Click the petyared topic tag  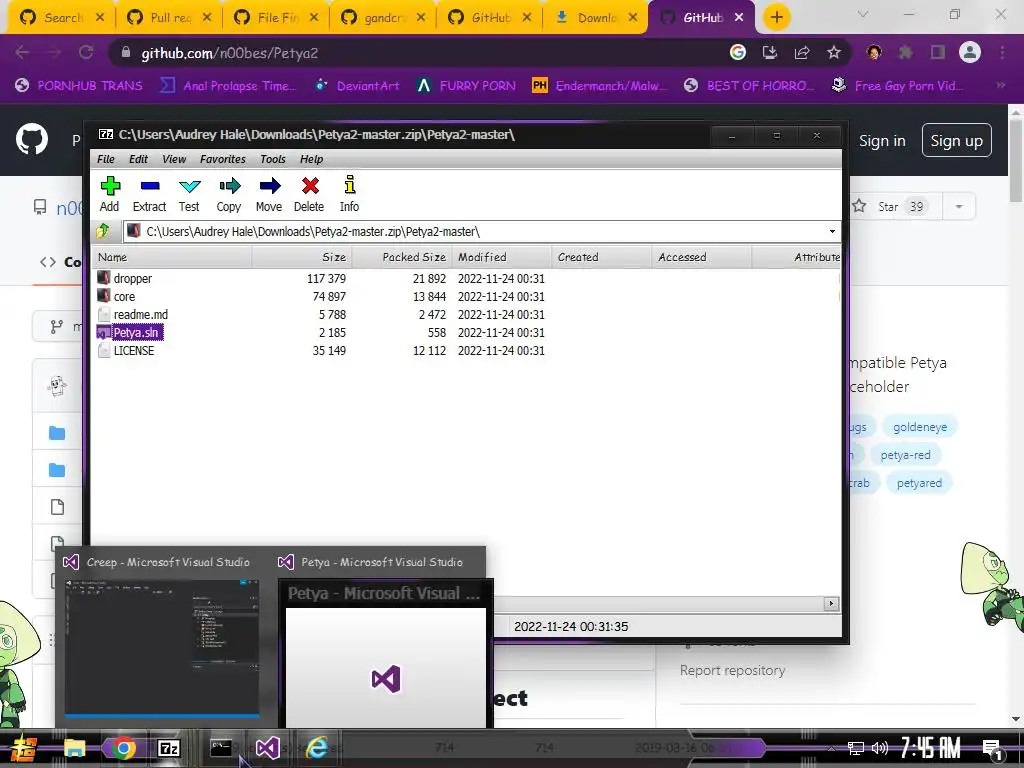[x=919, y=483]
